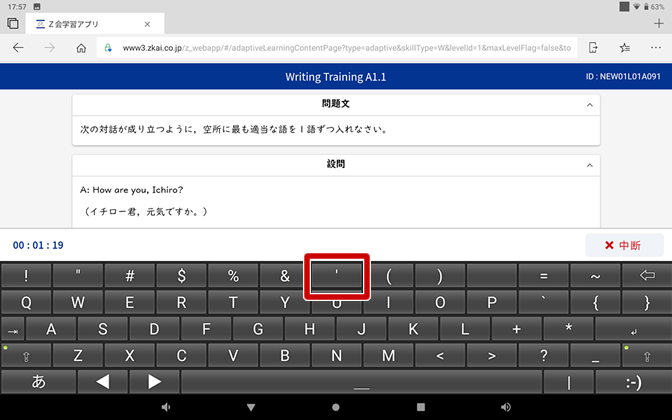Tap Android back triangle in navigation bar
This screenshot has height=420, width=672.
(251, 407)
